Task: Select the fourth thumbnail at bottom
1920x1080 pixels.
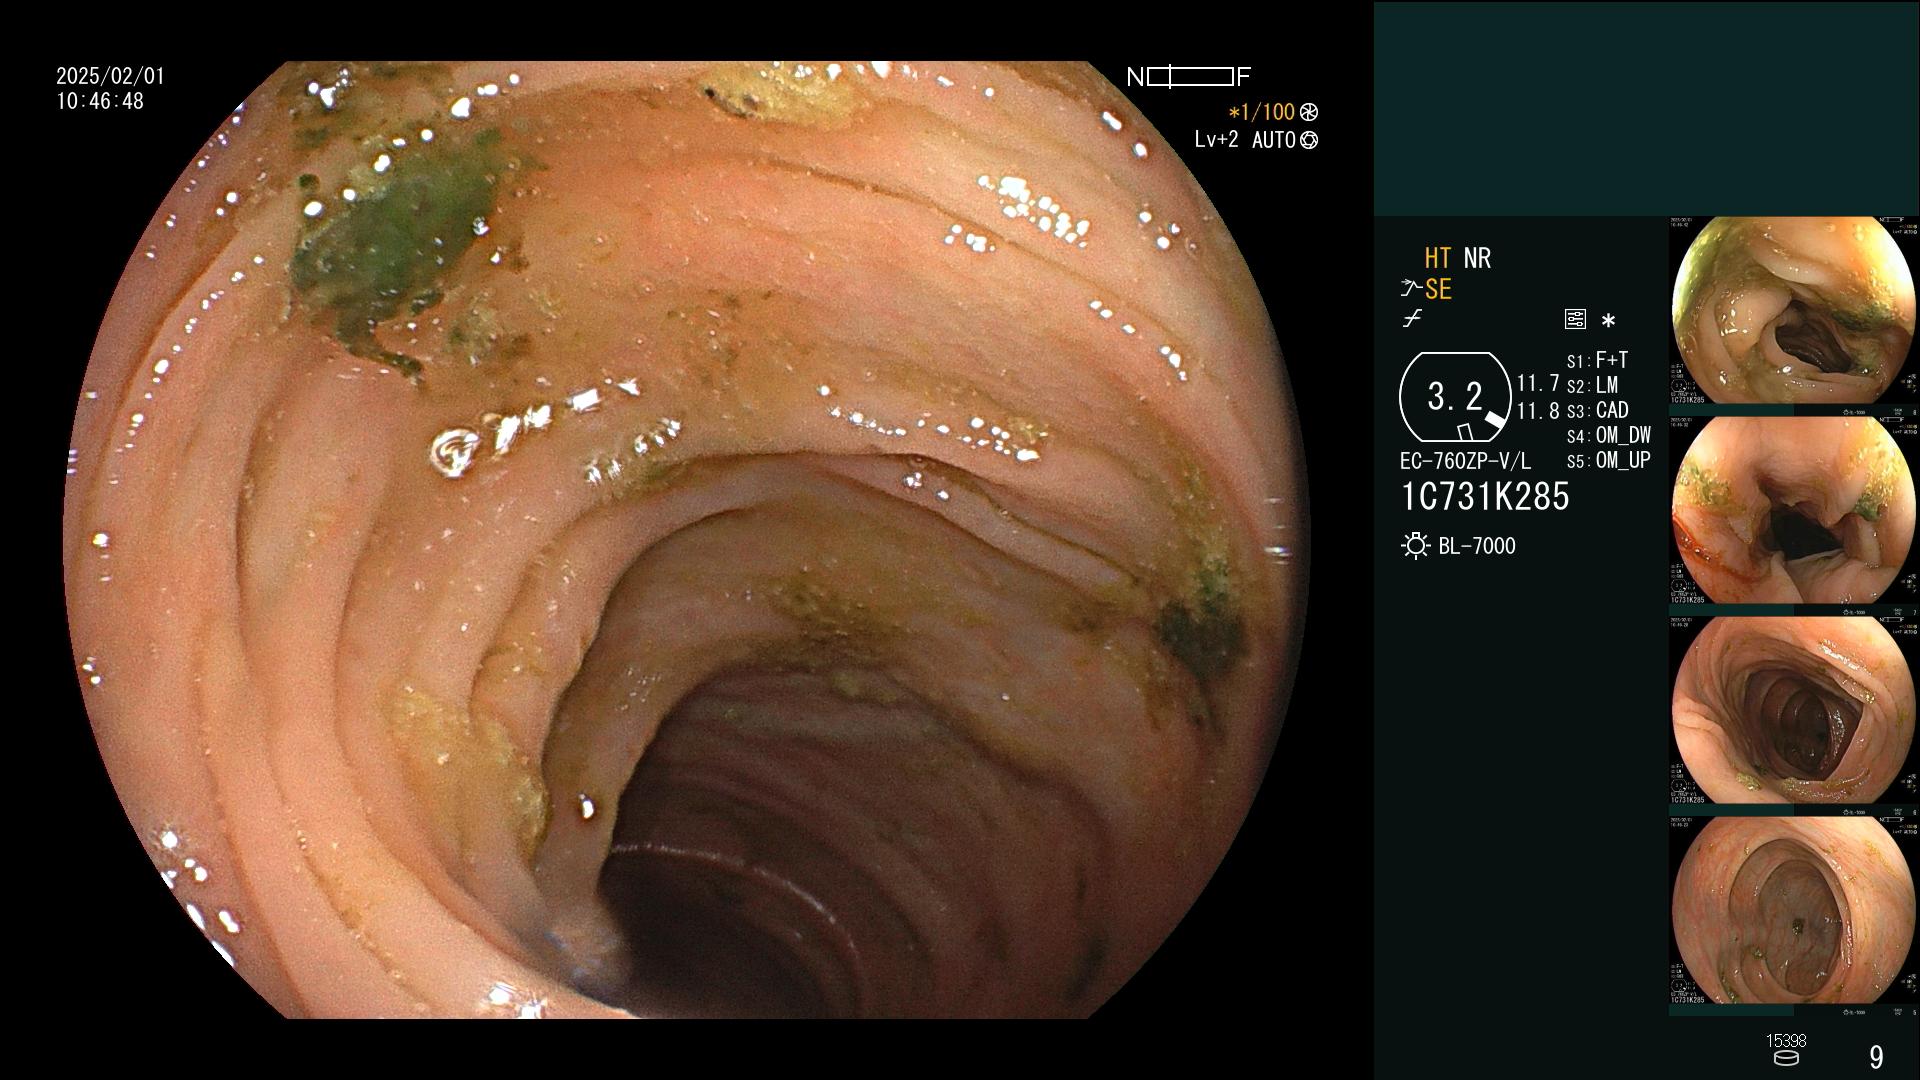Action: [1794, 911]
